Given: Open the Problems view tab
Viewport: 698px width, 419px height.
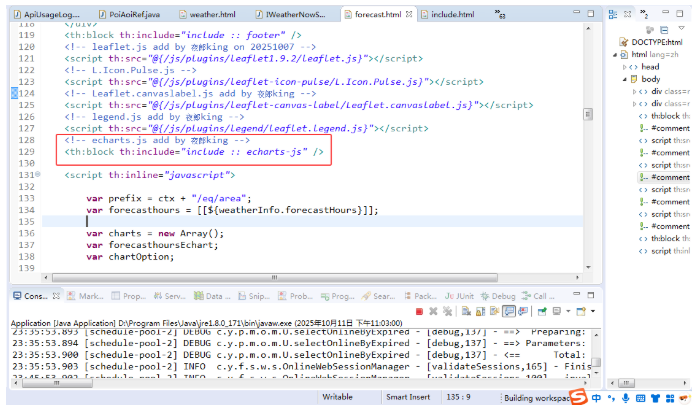Looking at the screenshot, I should (295, 296).
